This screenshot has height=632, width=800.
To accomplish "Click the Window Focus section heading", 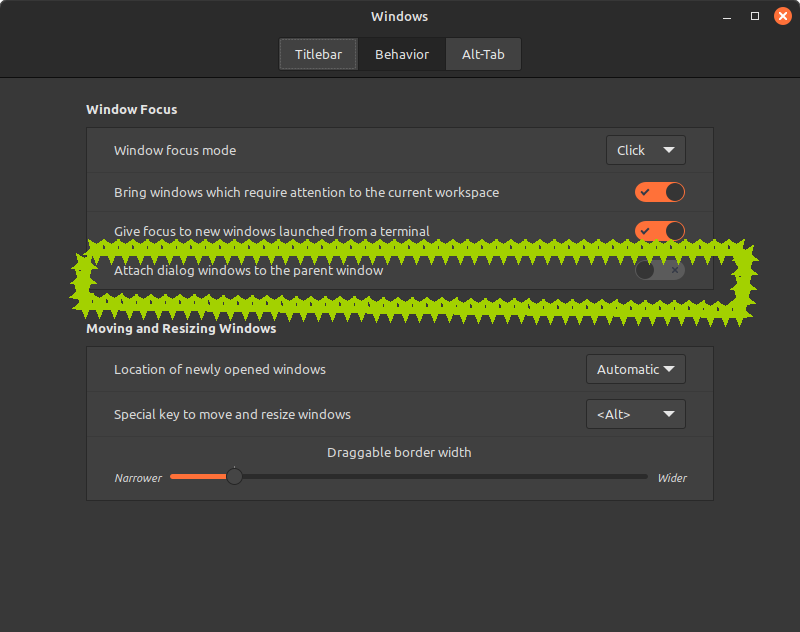I will click(132, 109).
